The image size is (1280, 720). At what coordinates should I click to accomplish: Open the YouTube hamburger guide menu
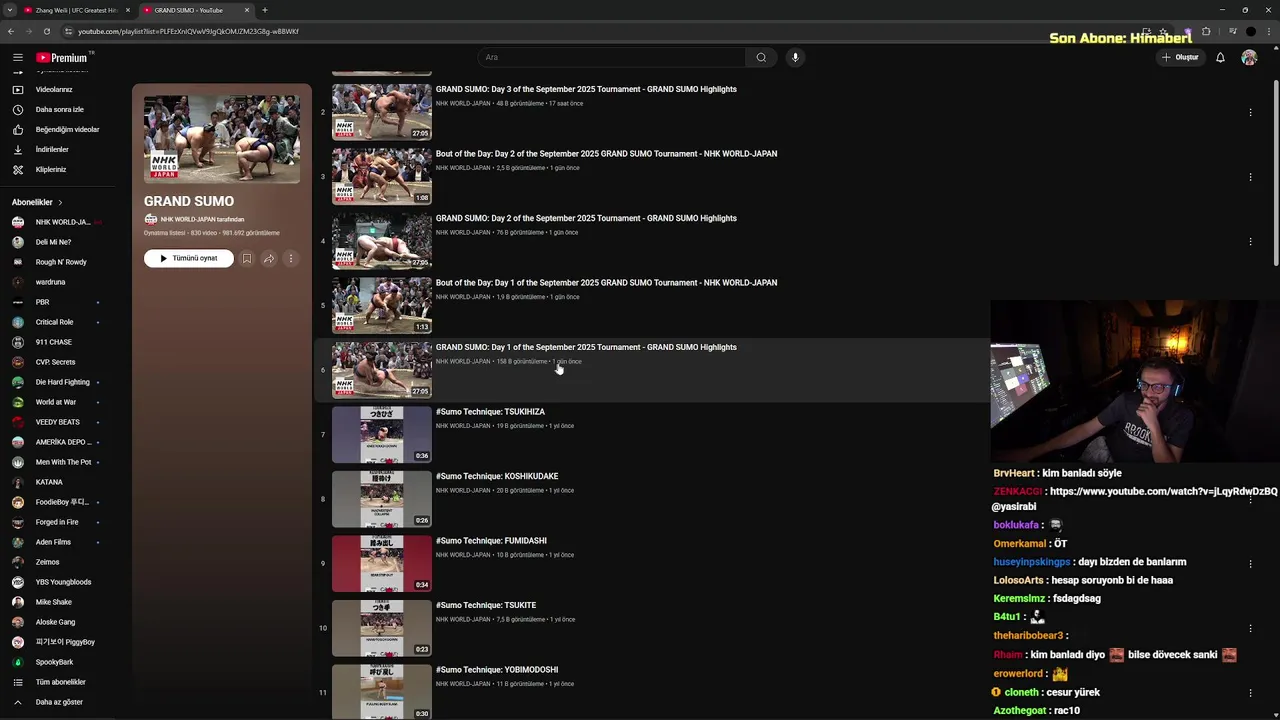pos(17,57)
